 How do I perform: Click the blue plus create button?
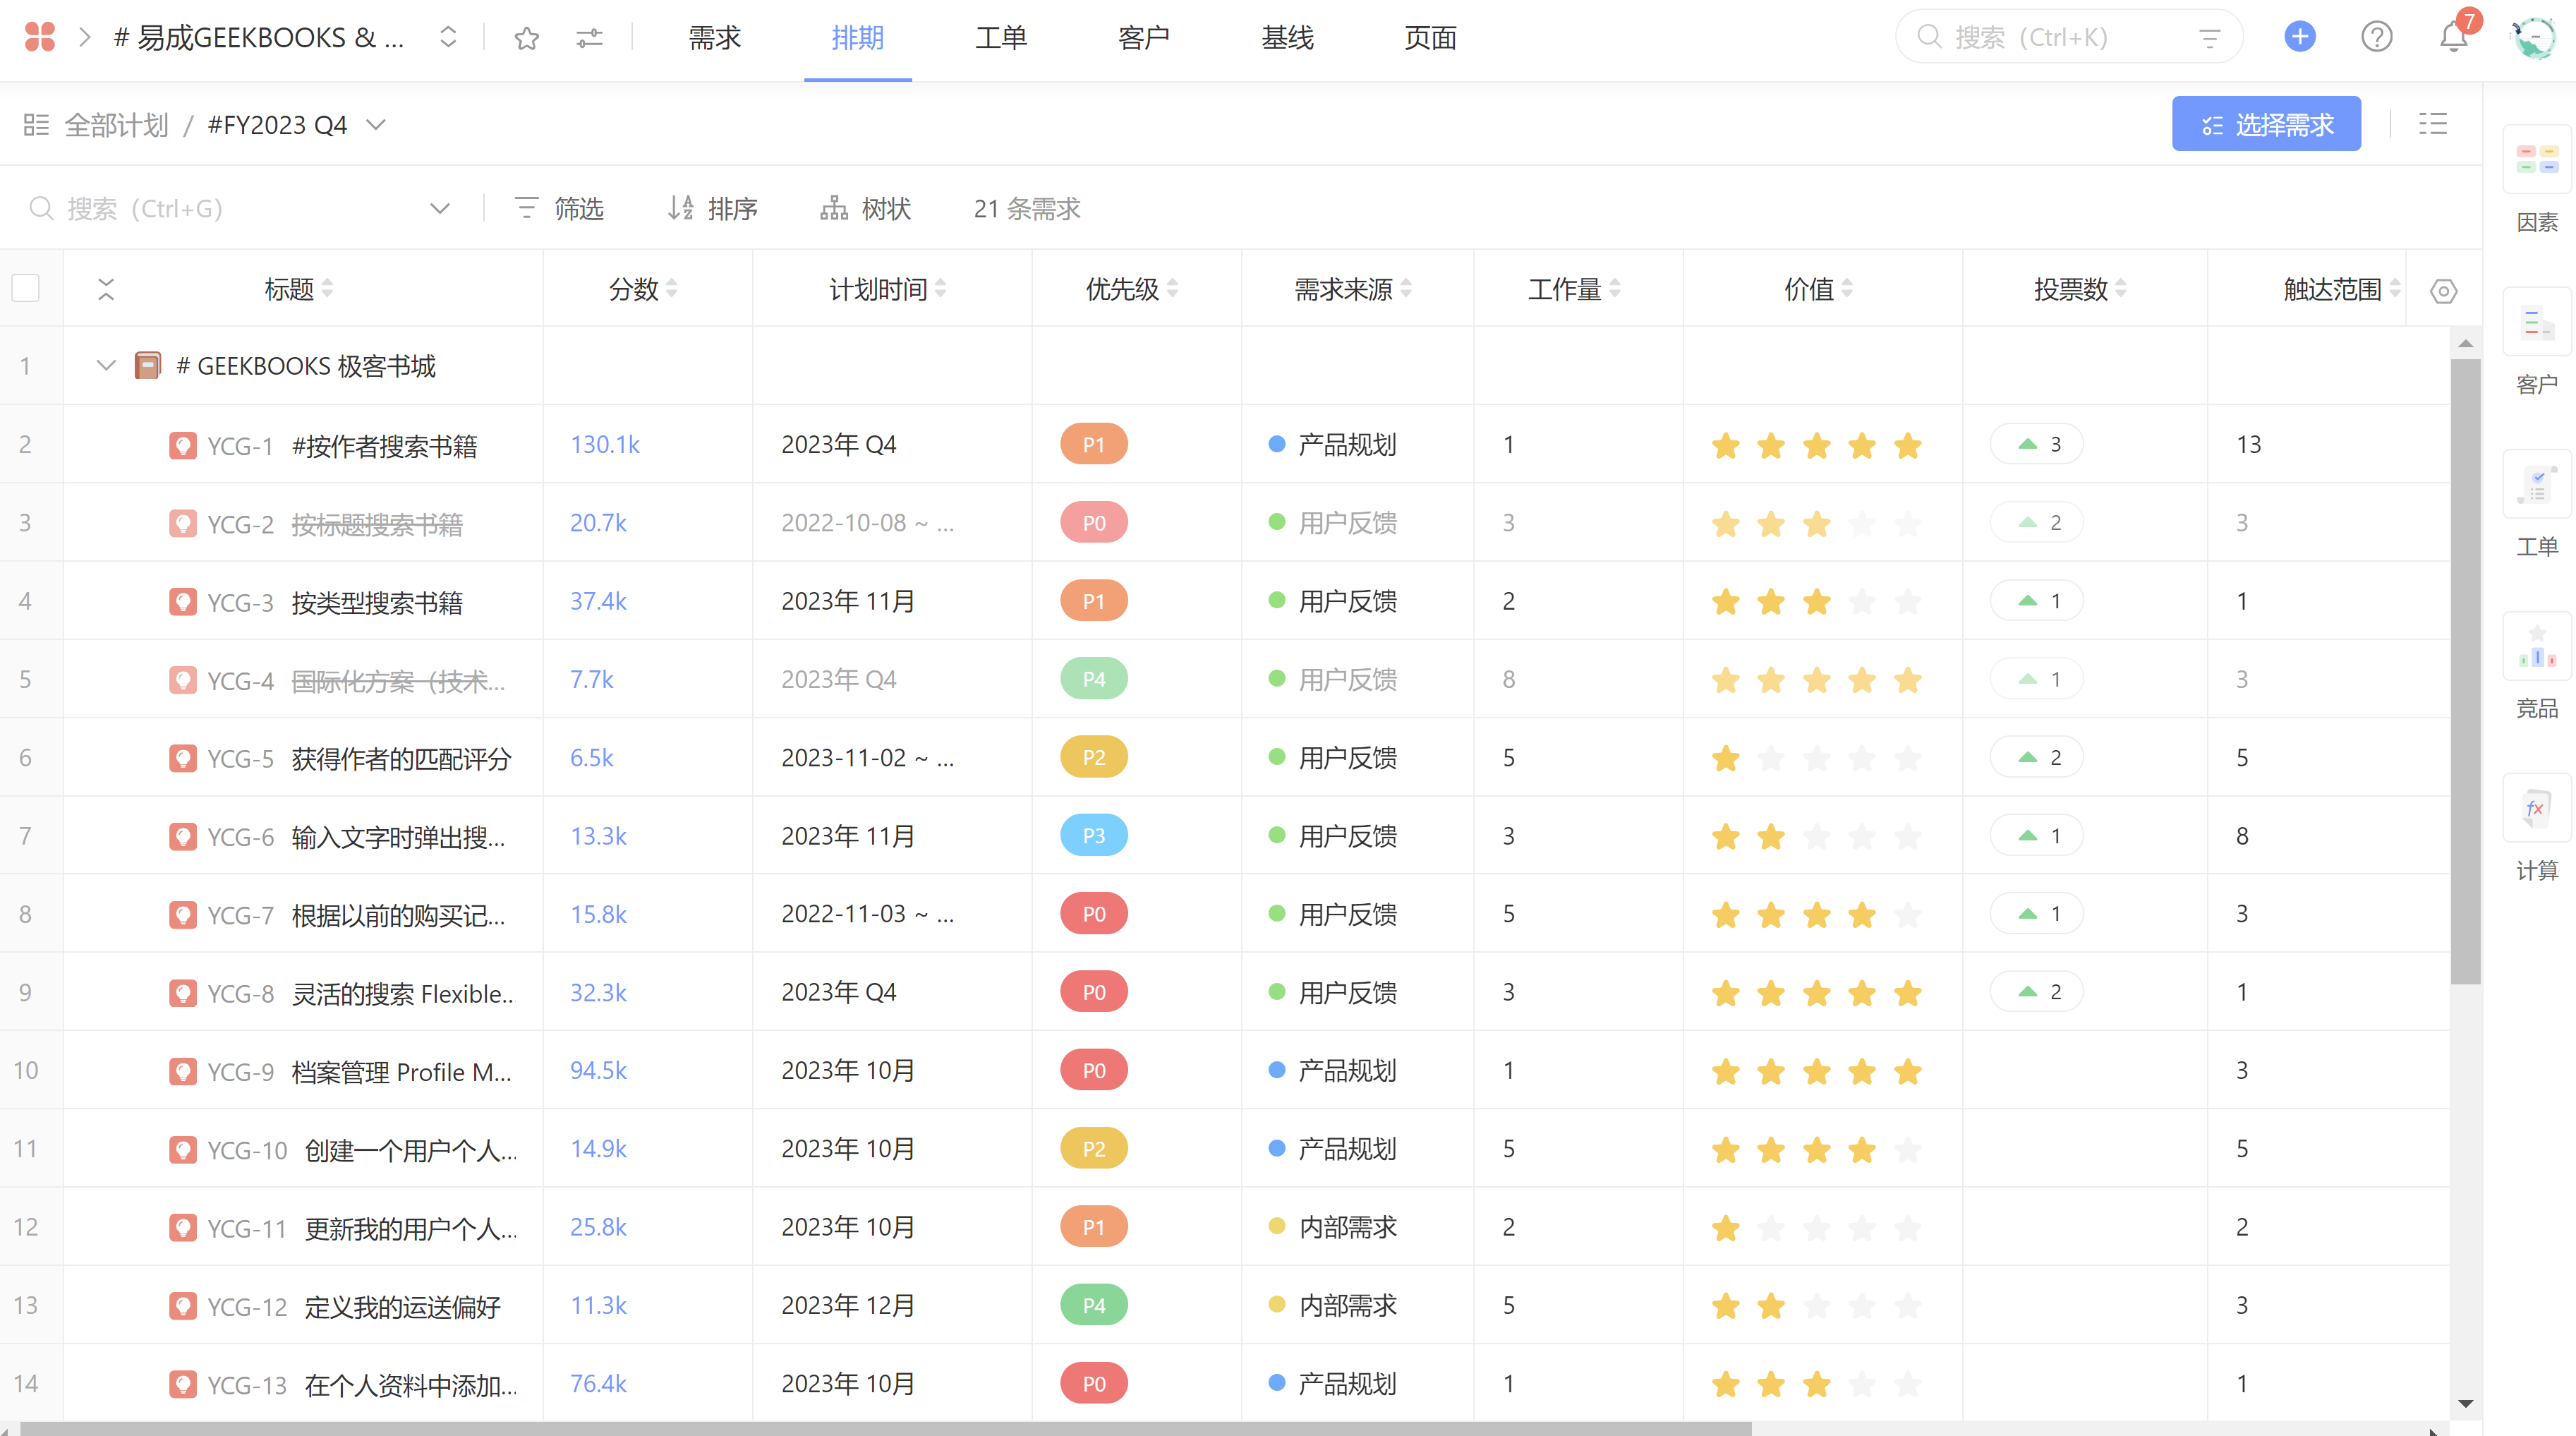2300,37
